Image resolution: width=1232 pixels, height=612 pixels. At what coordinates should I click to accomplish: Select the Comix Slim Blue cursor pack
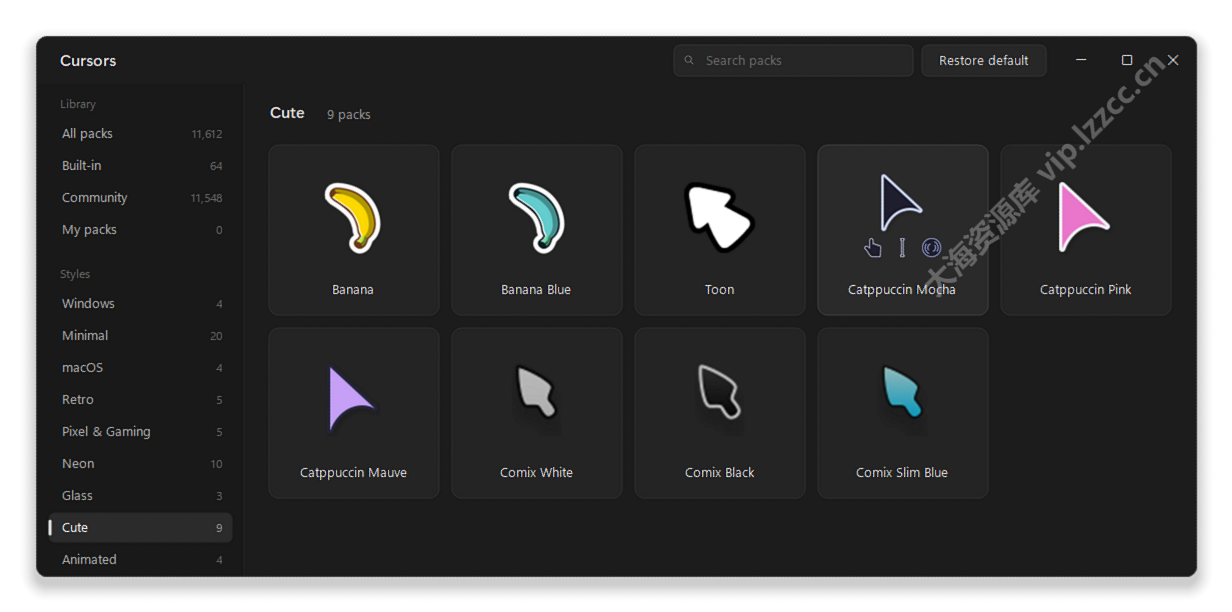[903, 413]
